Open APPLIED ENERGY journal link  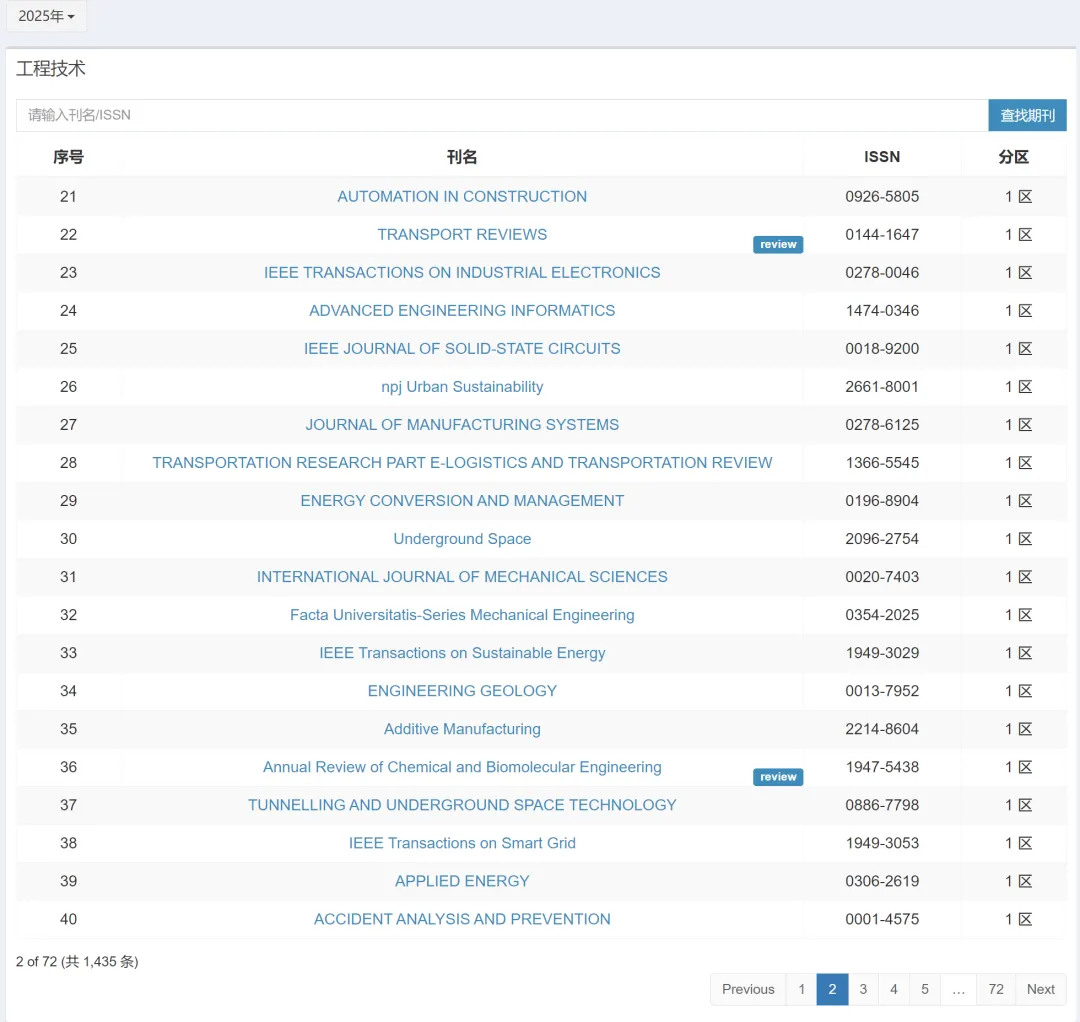point(462,881)
